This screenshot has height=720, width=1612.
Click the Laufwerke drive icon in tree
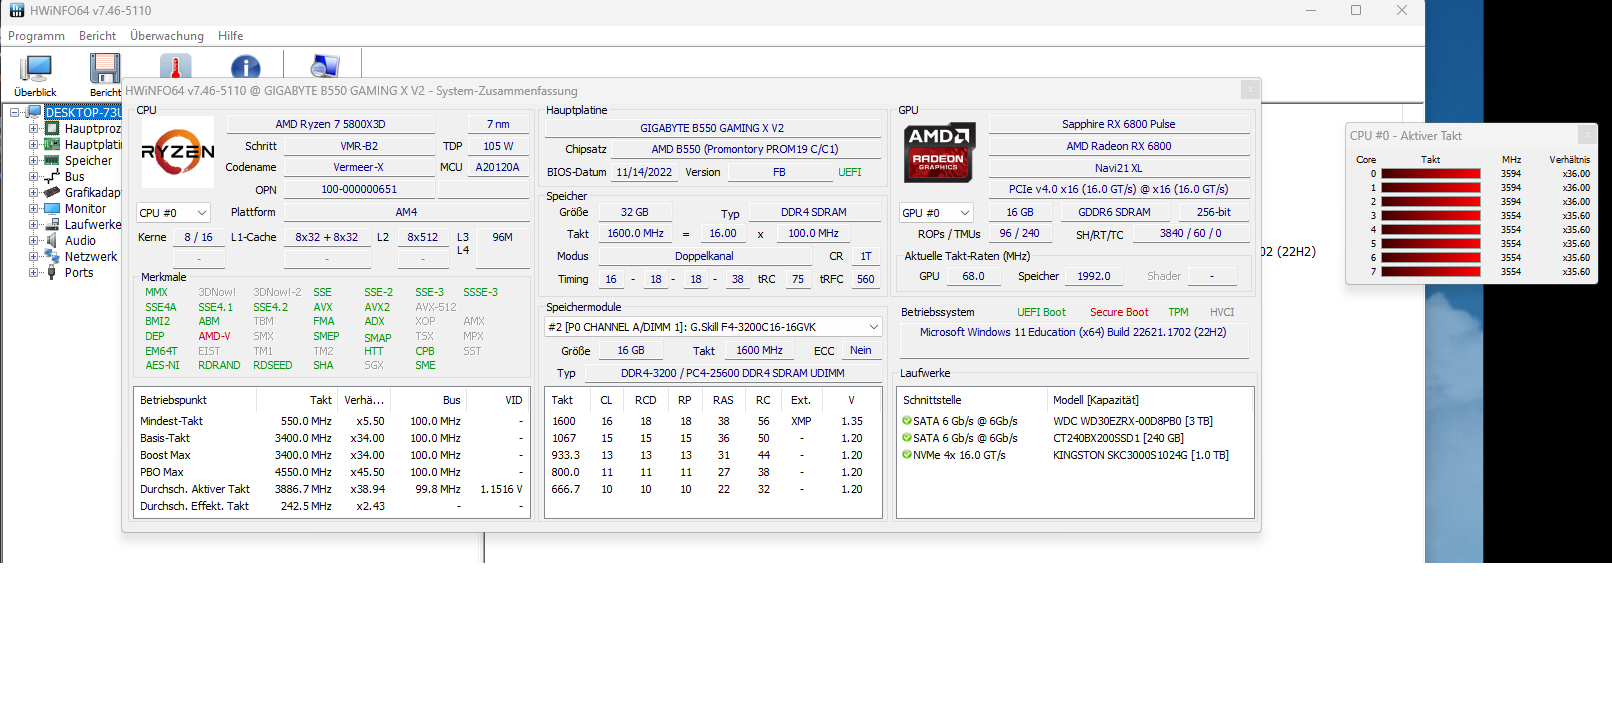(52, 224)
